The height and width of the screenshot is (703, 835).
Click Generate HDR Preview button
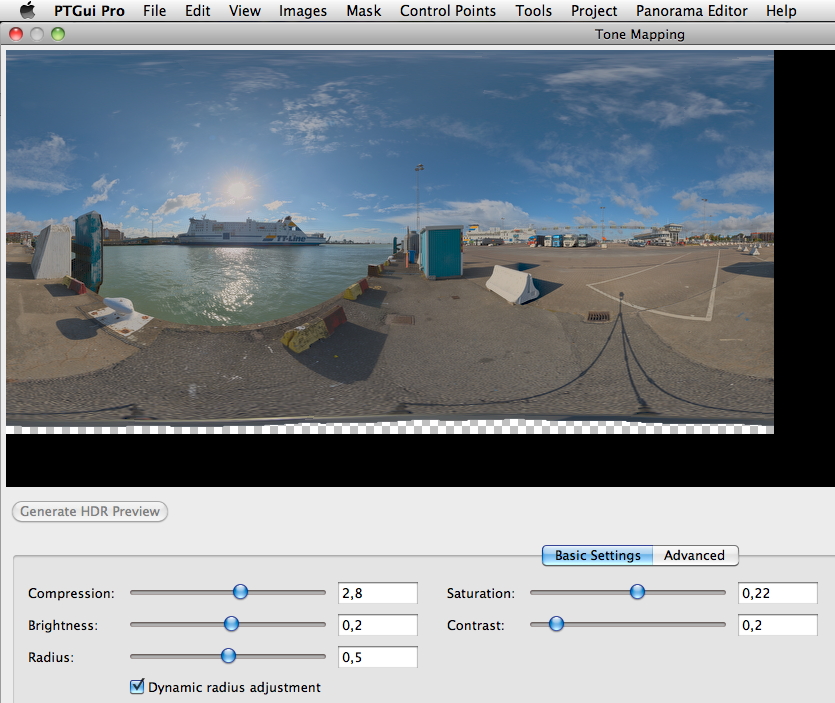[90, 511]
